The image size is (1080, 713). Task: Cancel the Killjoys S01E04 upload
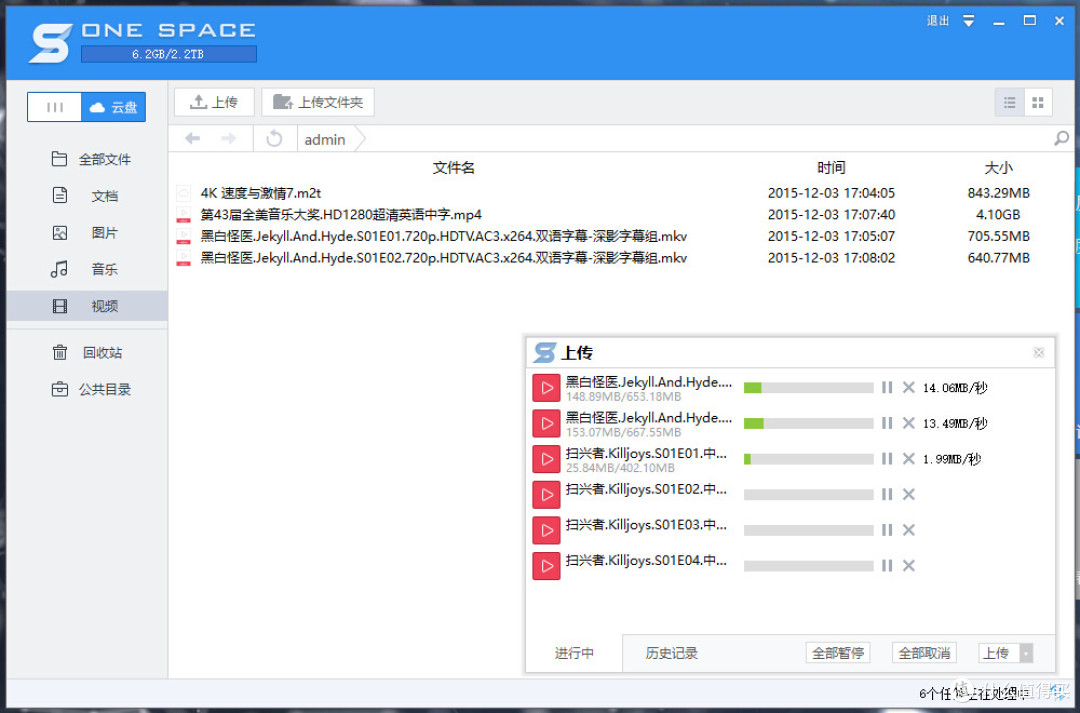[908, 566]
